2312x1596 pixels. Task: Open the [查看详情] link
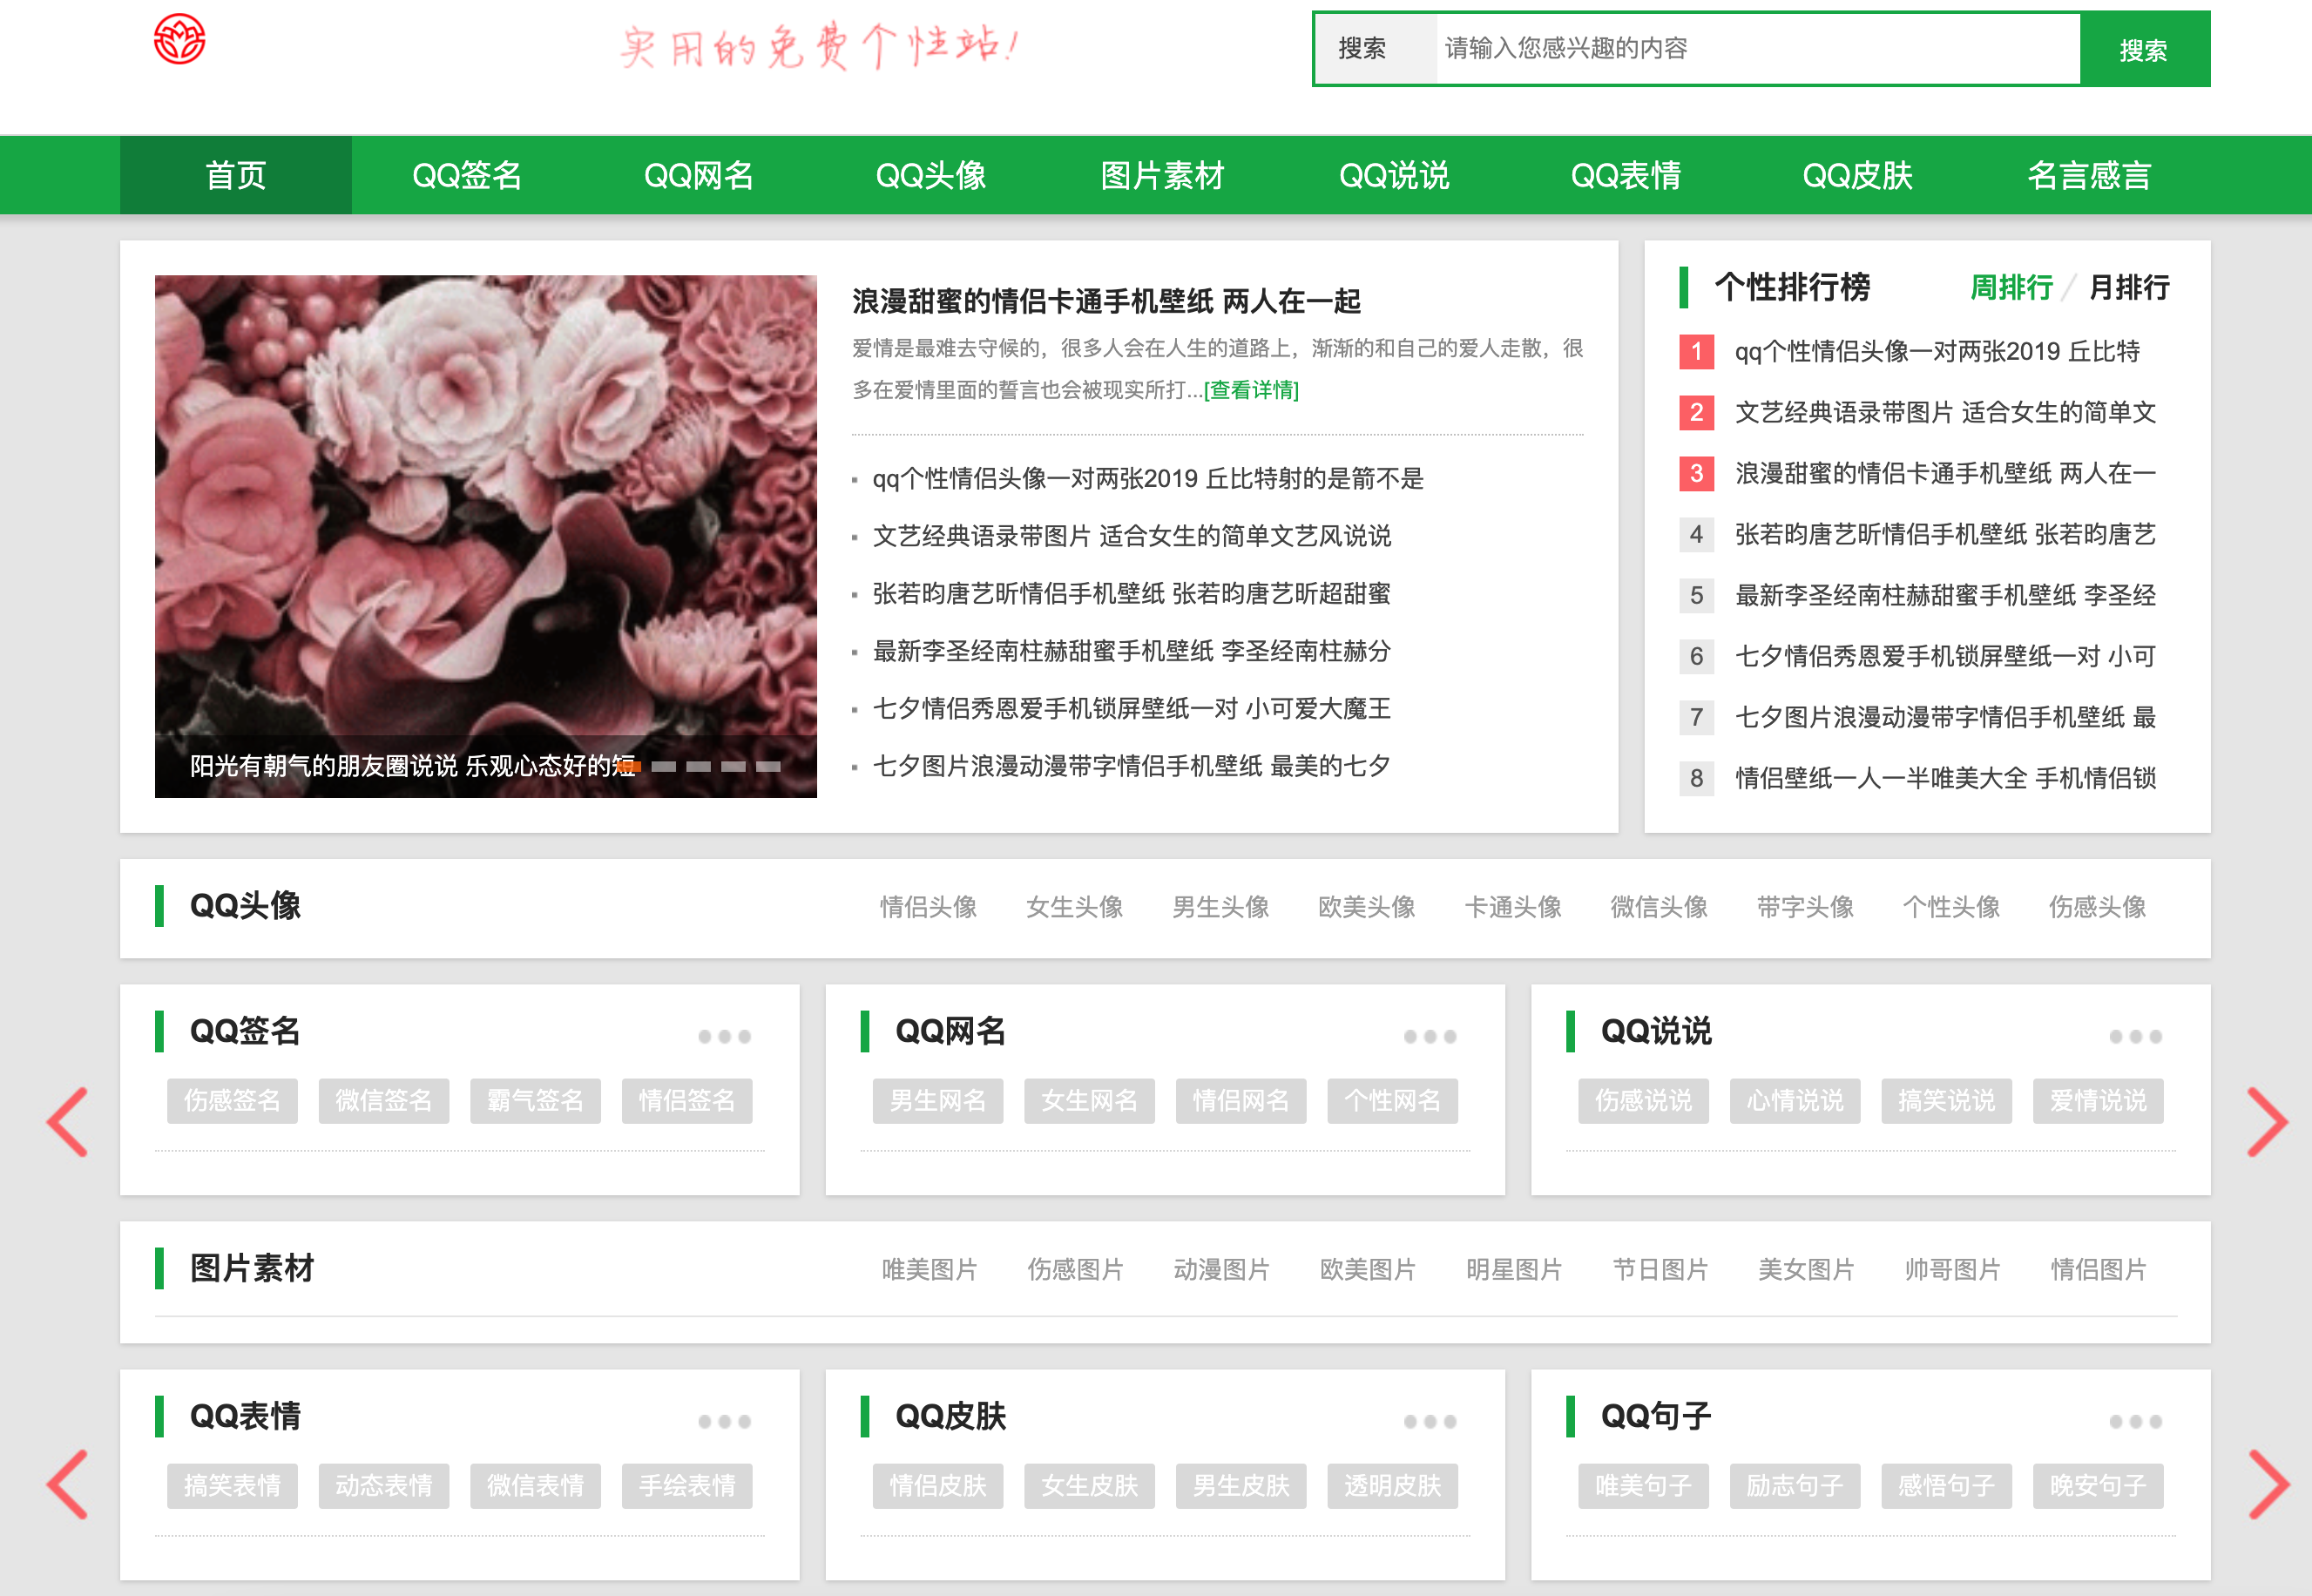coord(1251,390)
